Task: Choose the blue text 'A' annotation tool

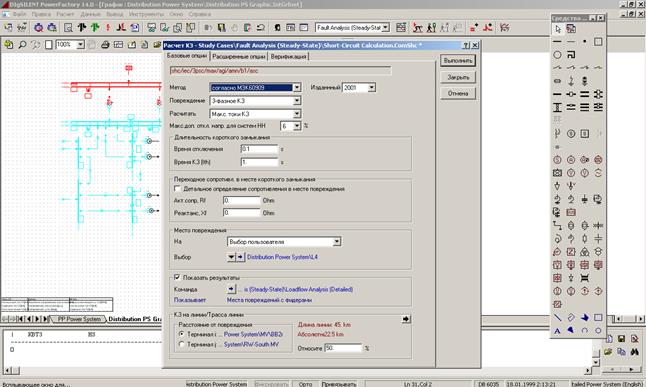Action: click(557, 331)
